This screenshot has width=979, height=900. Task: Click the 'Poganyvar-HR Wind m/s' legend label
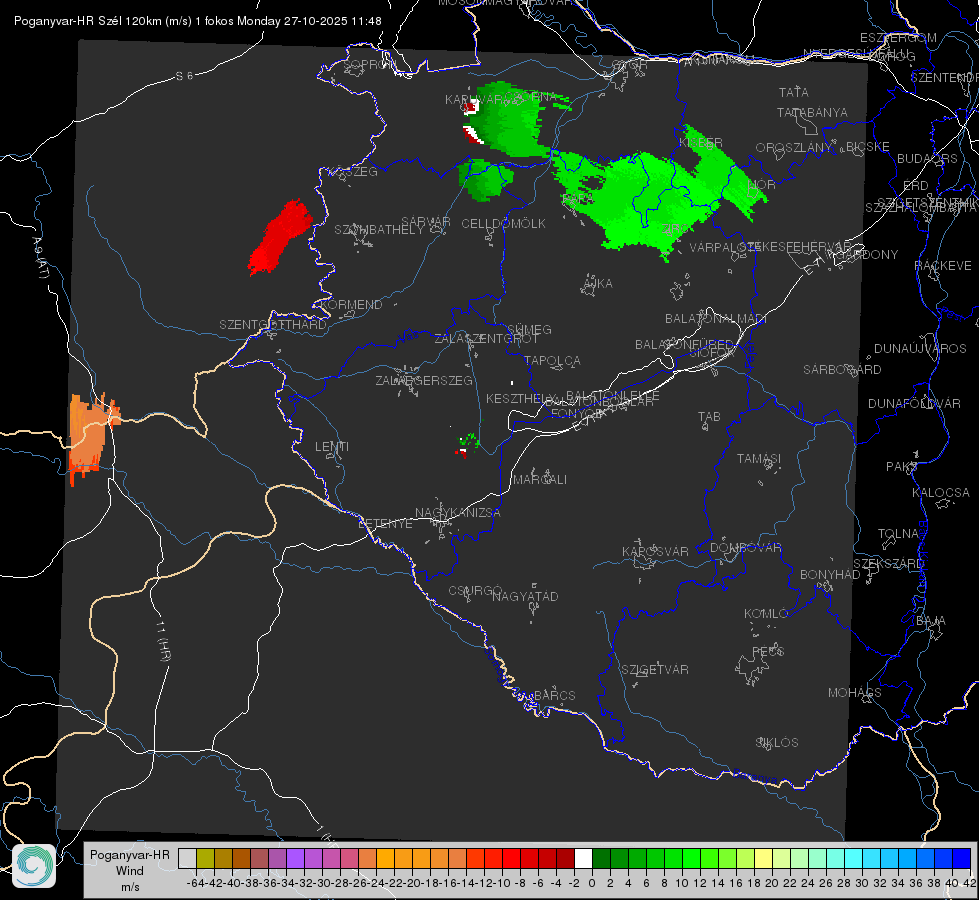point(130,871)
